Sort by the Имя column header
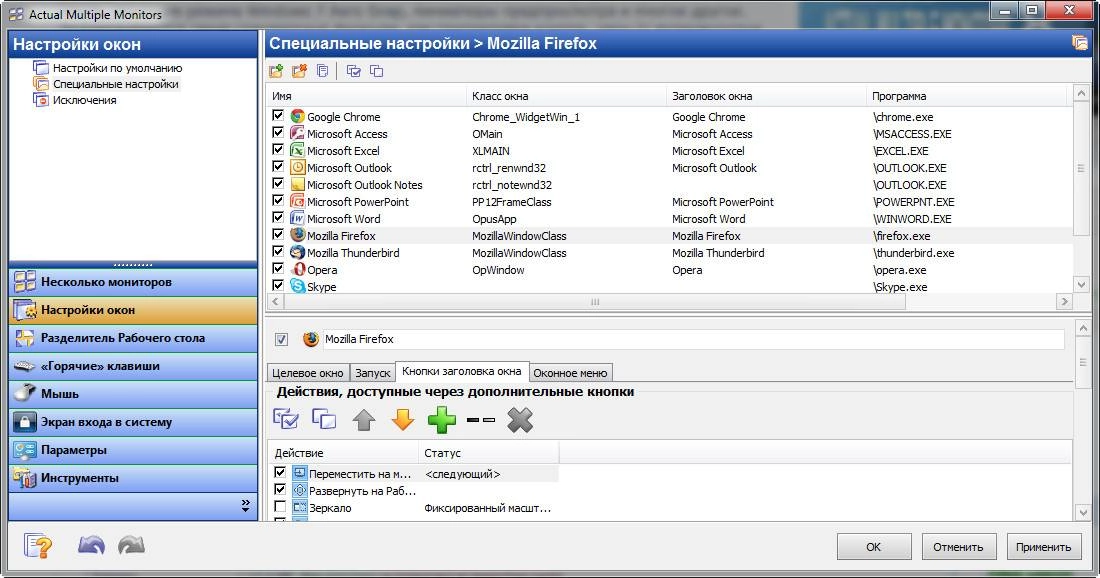This screenshot has width=1100, height=578. point(366,96)
